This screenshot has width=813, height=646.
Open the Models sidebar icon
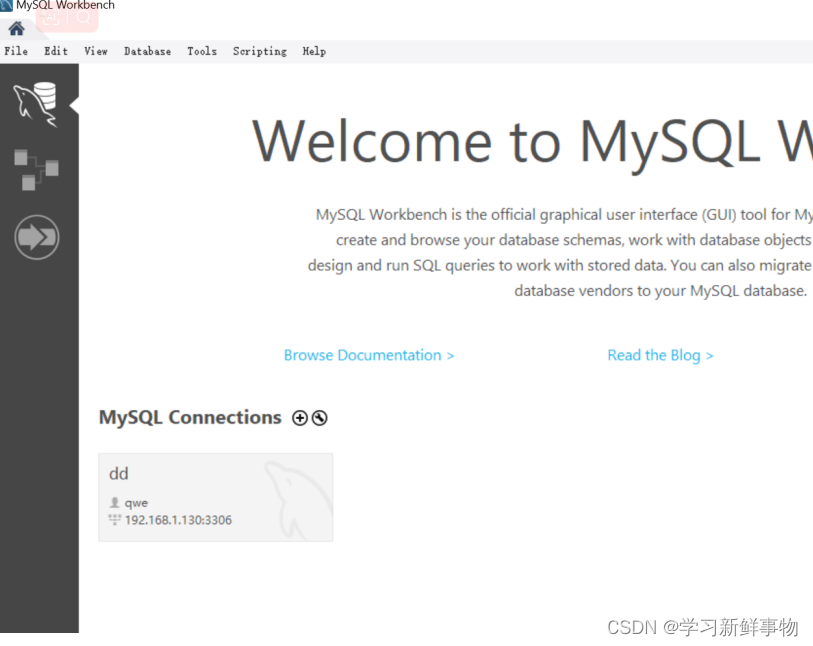[x=36, y=170]
